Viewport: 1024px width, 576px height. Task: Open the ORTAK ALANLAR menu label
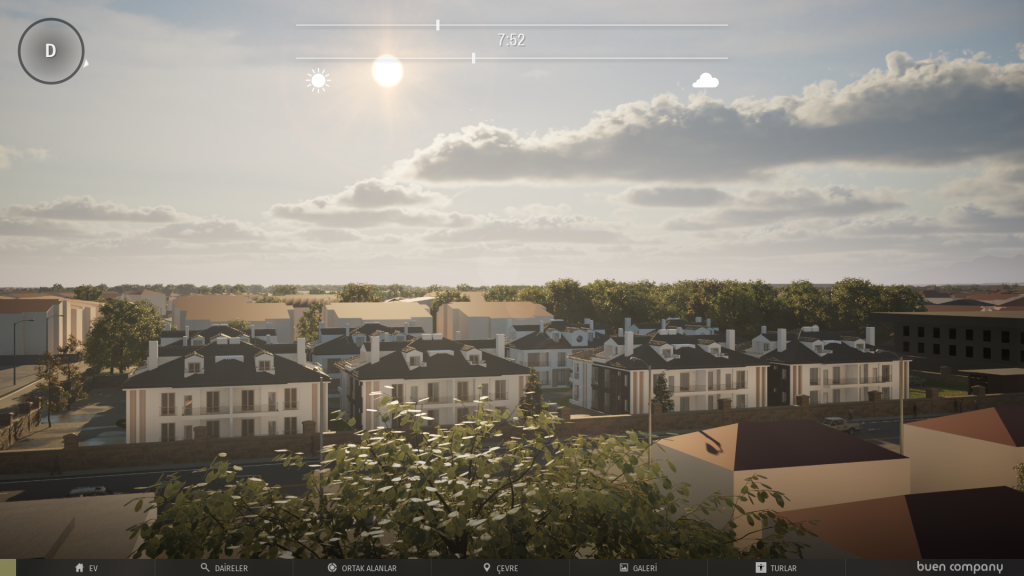click(369, 568)
